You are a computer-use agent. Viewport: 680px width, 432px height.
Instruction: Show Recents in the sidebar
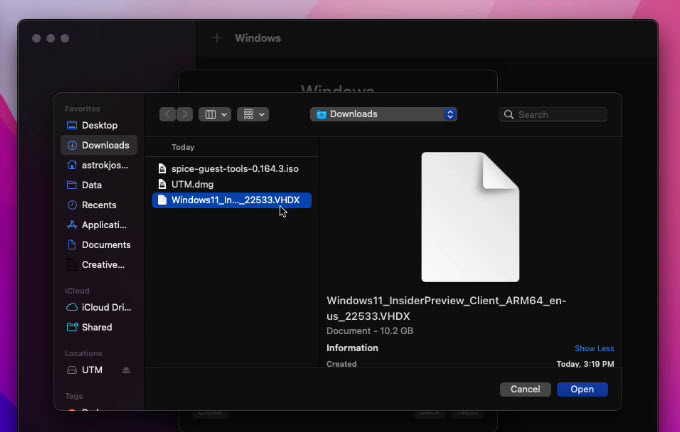pyautogui.click(x=99, y=205)
